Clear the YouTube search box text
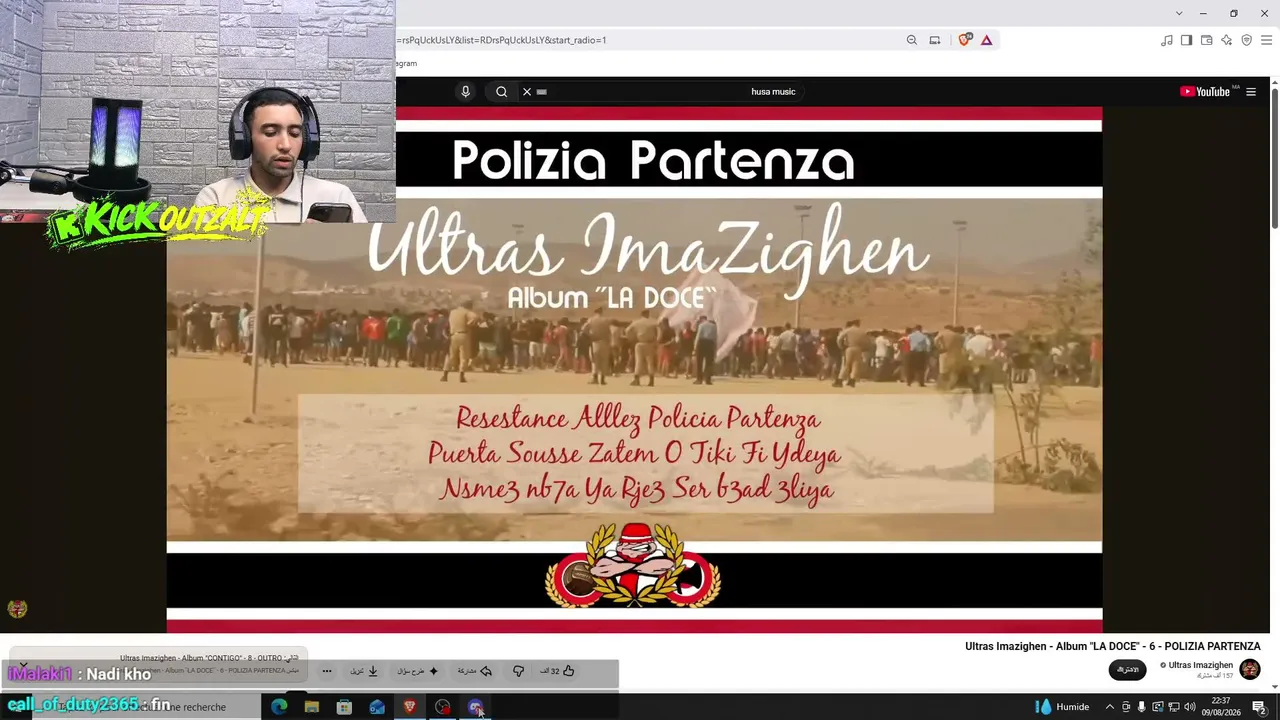1280x720 pixels. (x=527, y=92)
